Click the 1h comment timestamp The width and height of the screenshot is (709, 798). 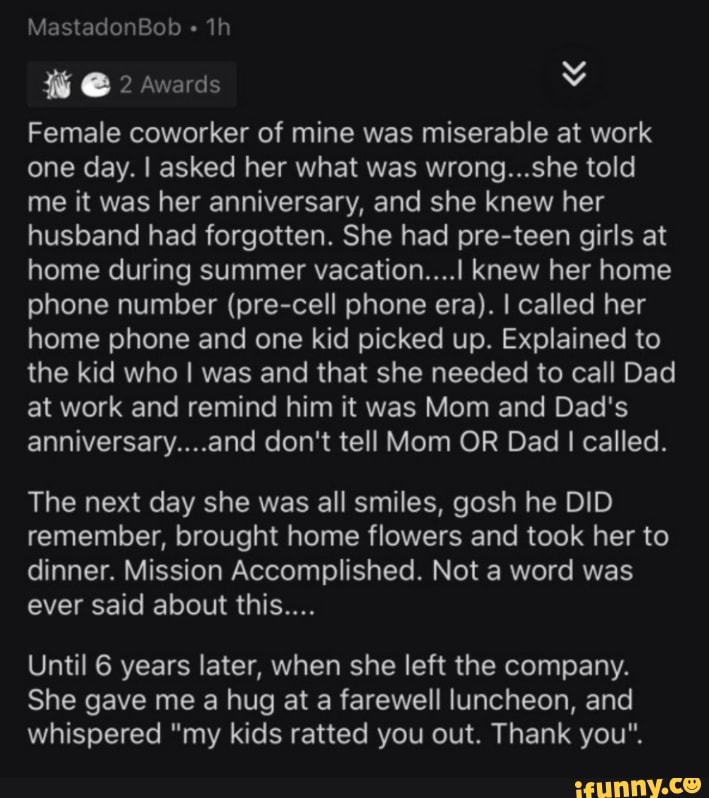click(218, 27)
